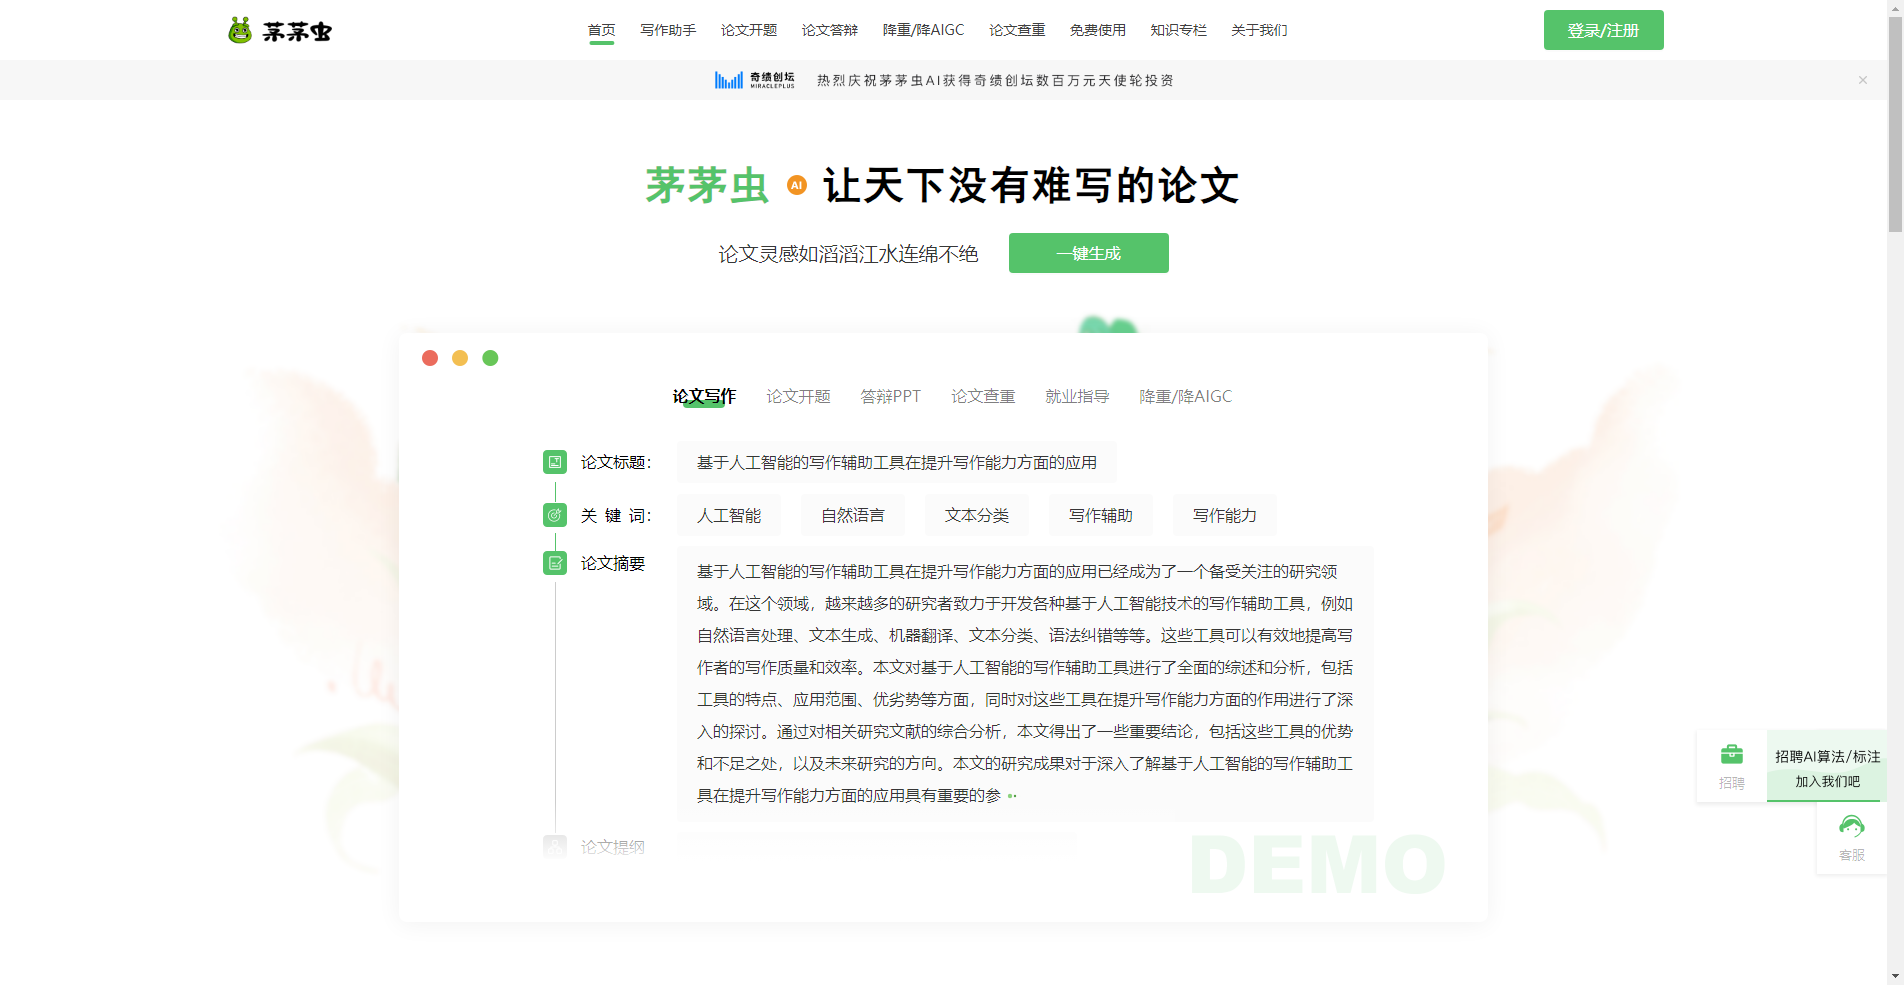The image size is (1904, 985).
Task: Click the 奇绩创坛 MiraclePlus logo in the banner
Action: click(x=754, y=80)
